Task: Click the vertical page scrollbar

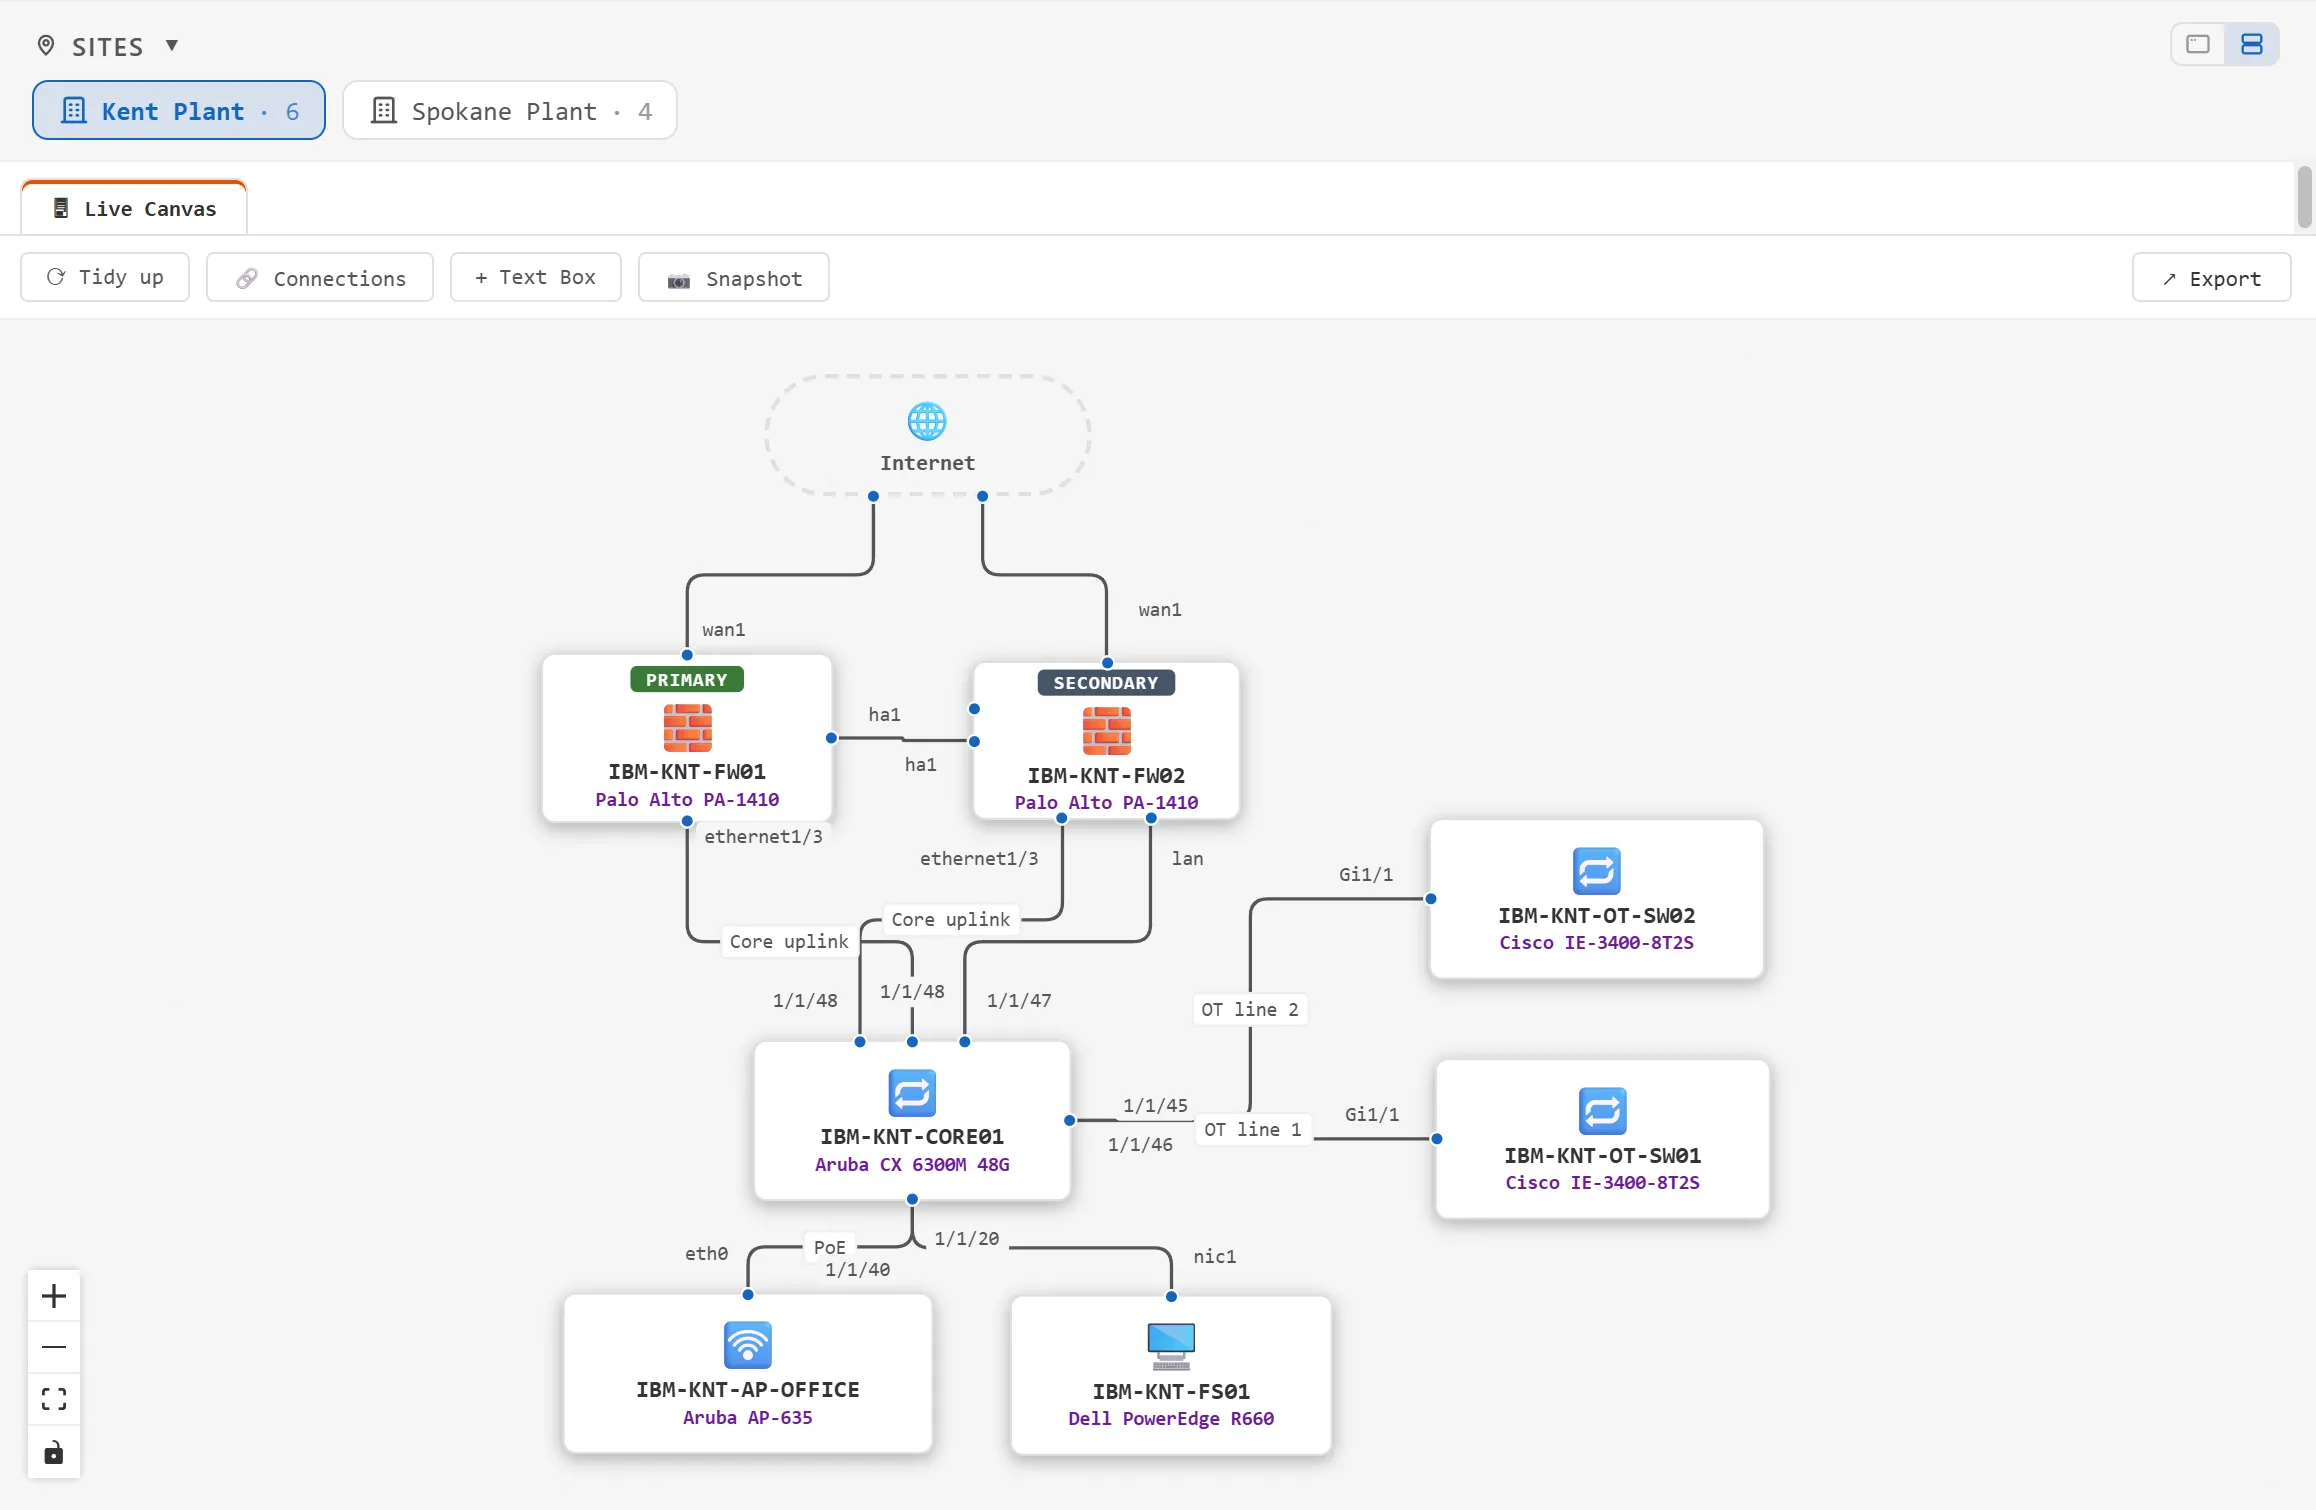Action: pyautogui.click(x=2305, y=197)
